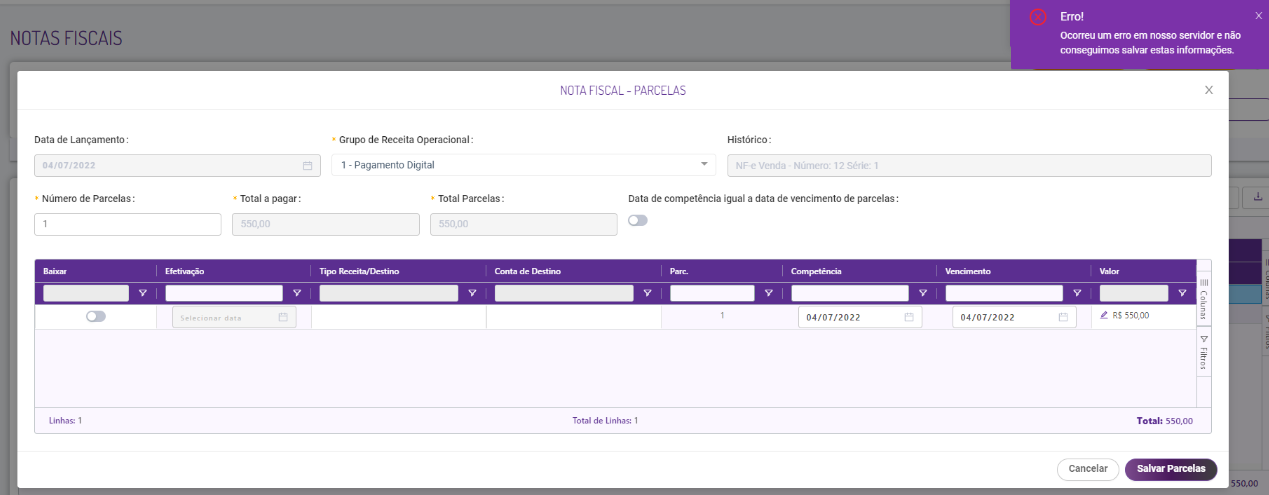Open filter icon for Tipo Receita/Destino column
1269x495 pixels.
(472, 293)
